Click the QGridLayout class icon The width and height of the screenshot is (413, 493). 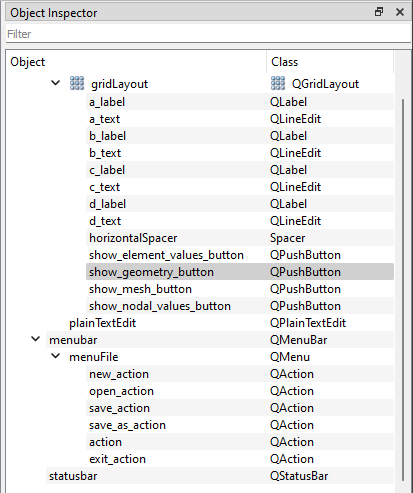coord(278,83)
